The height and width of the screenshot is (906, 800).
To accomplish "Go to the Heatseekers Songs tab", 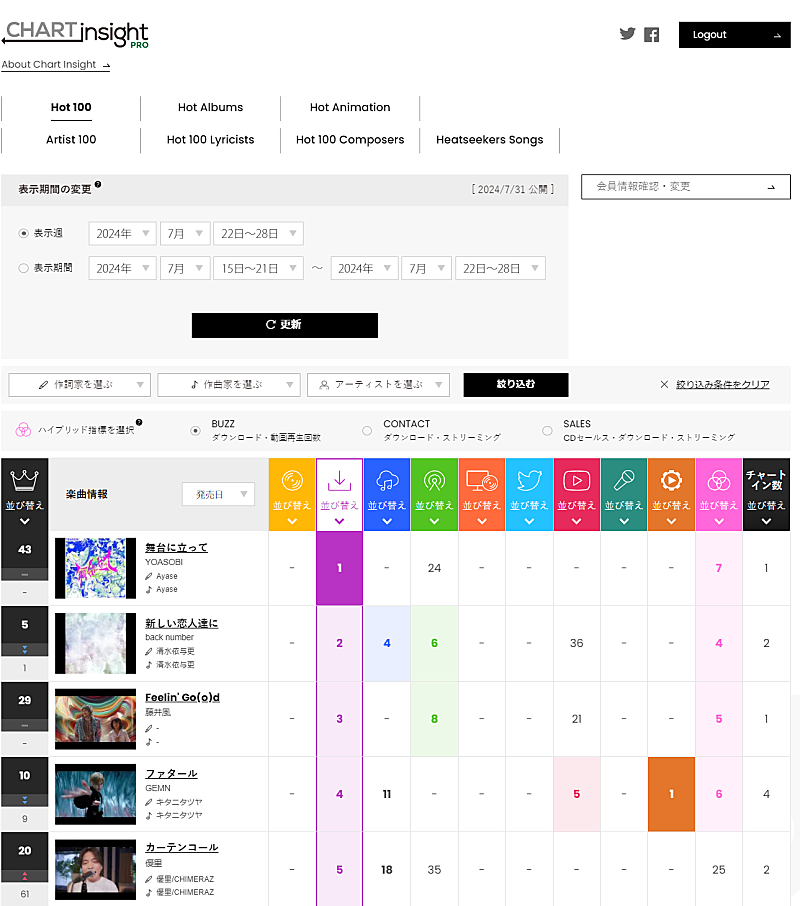I will click(489, 140).
